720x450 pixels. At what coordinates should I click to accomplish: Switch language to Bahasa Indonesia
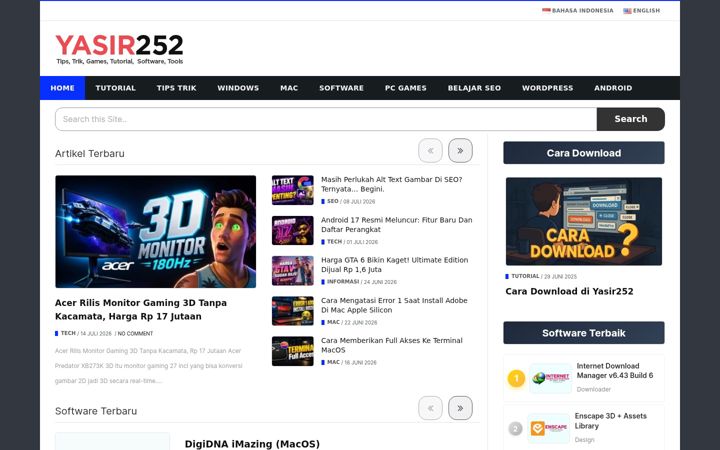tap(578, 11)
